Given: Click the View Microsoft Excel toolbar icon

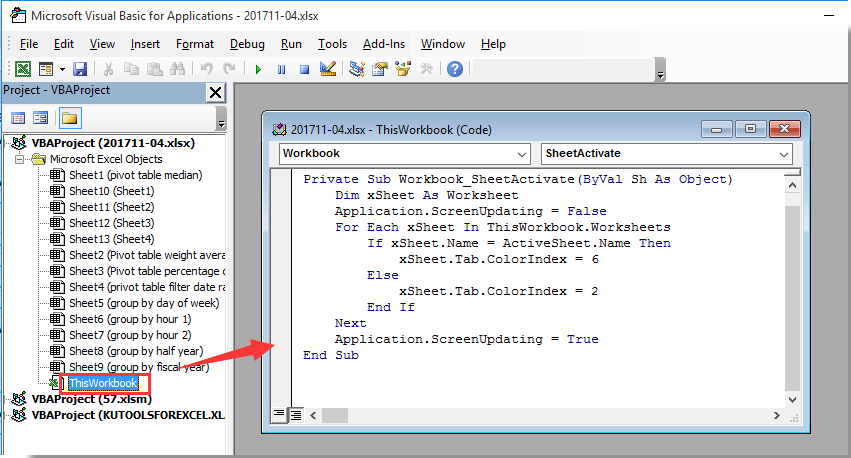Looking at the screenshot, I should pyautogui.click(x=22, y=69).
